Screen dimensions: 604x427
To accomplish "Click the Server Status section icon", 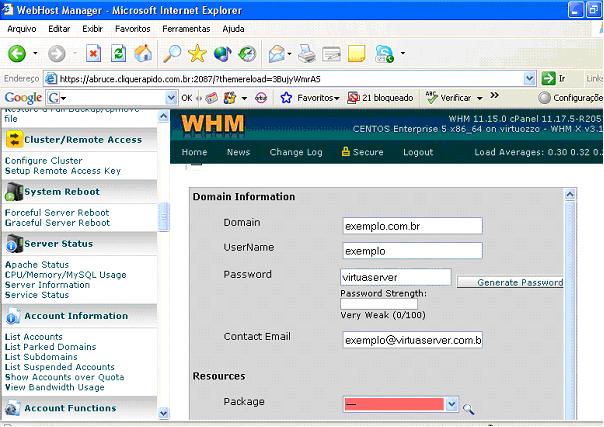I will (x=14, y=243).
